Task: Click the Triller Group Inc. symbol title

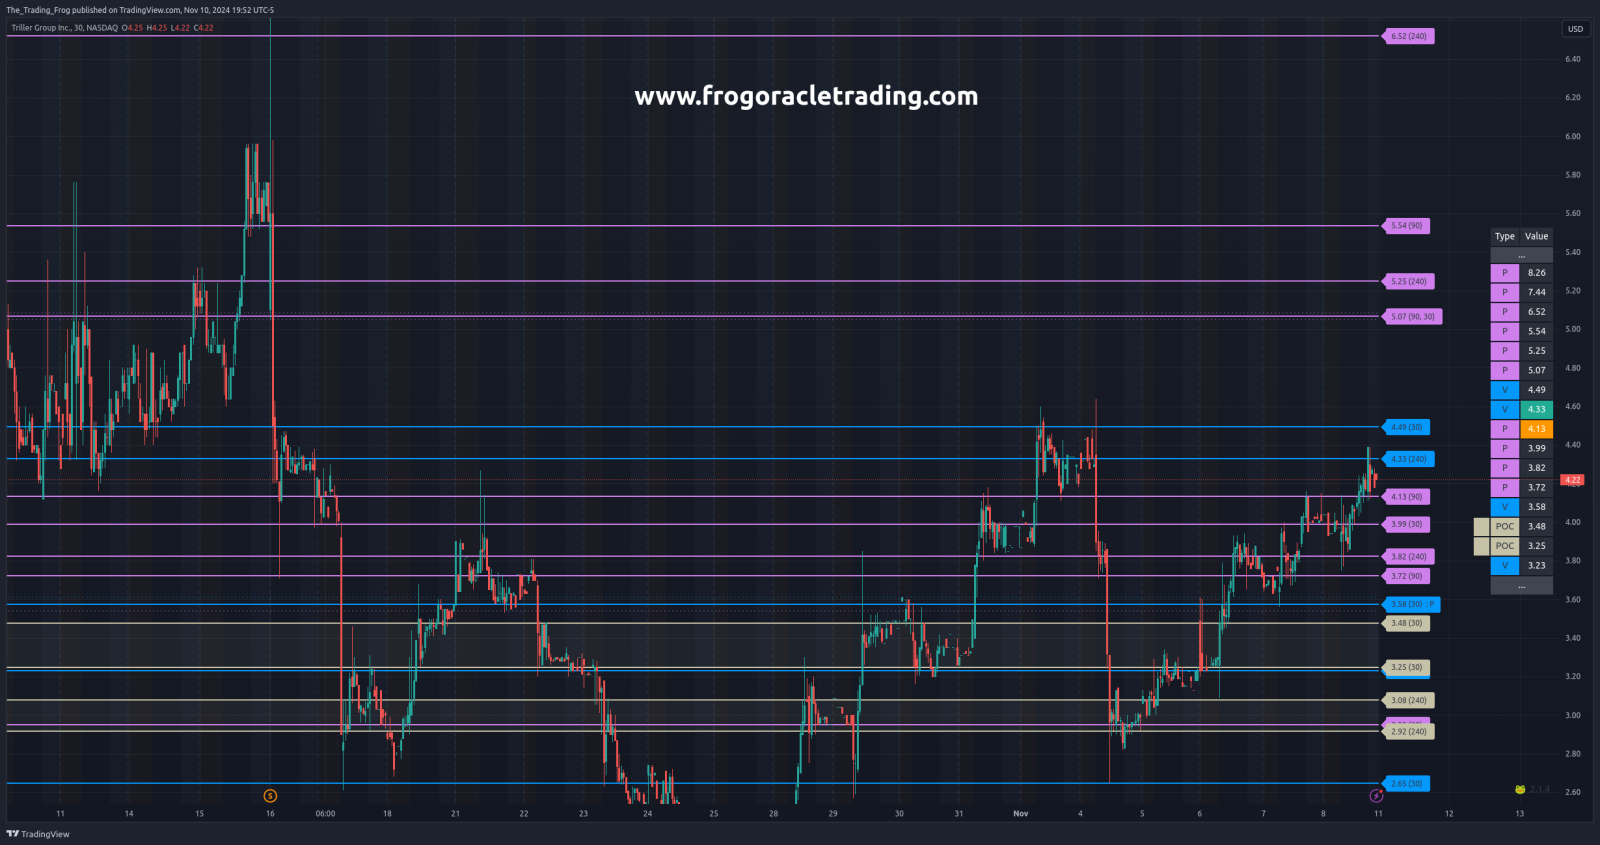Action: pos(64,28)
